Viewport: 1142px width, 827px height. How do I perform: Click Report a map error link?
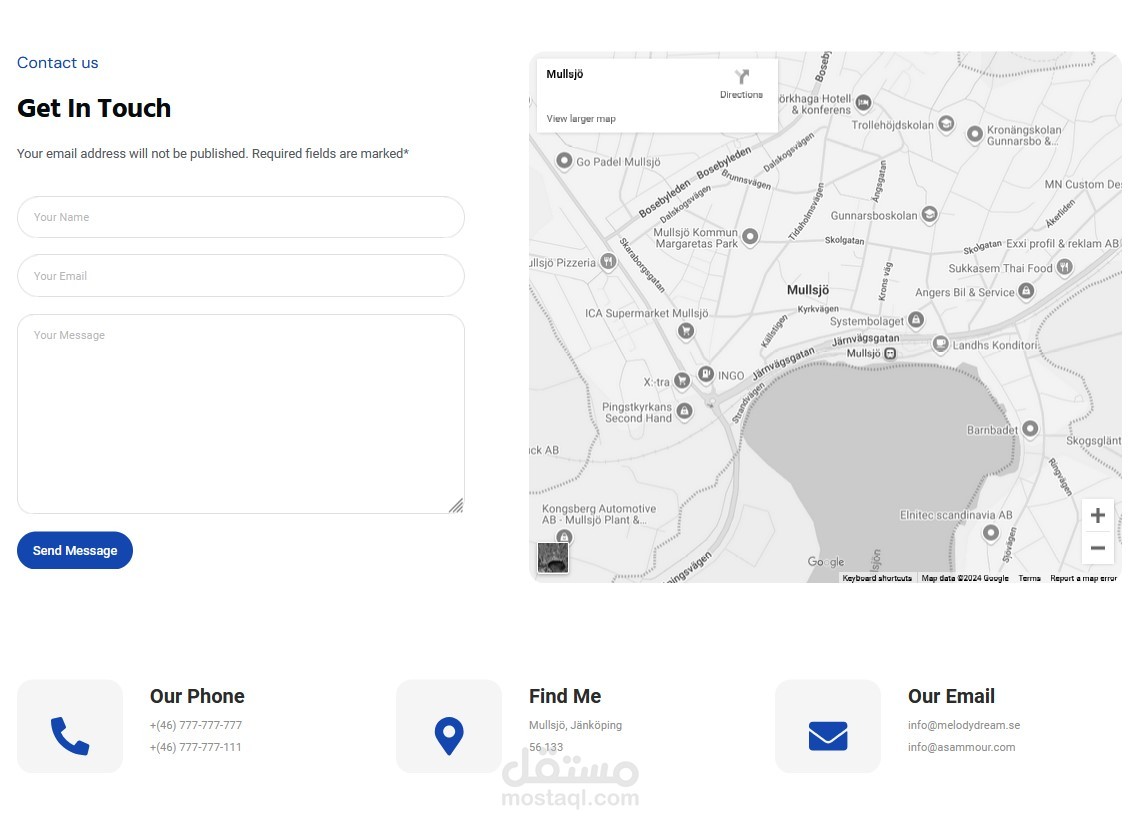pyautogui.click(x=1083, y=578)
